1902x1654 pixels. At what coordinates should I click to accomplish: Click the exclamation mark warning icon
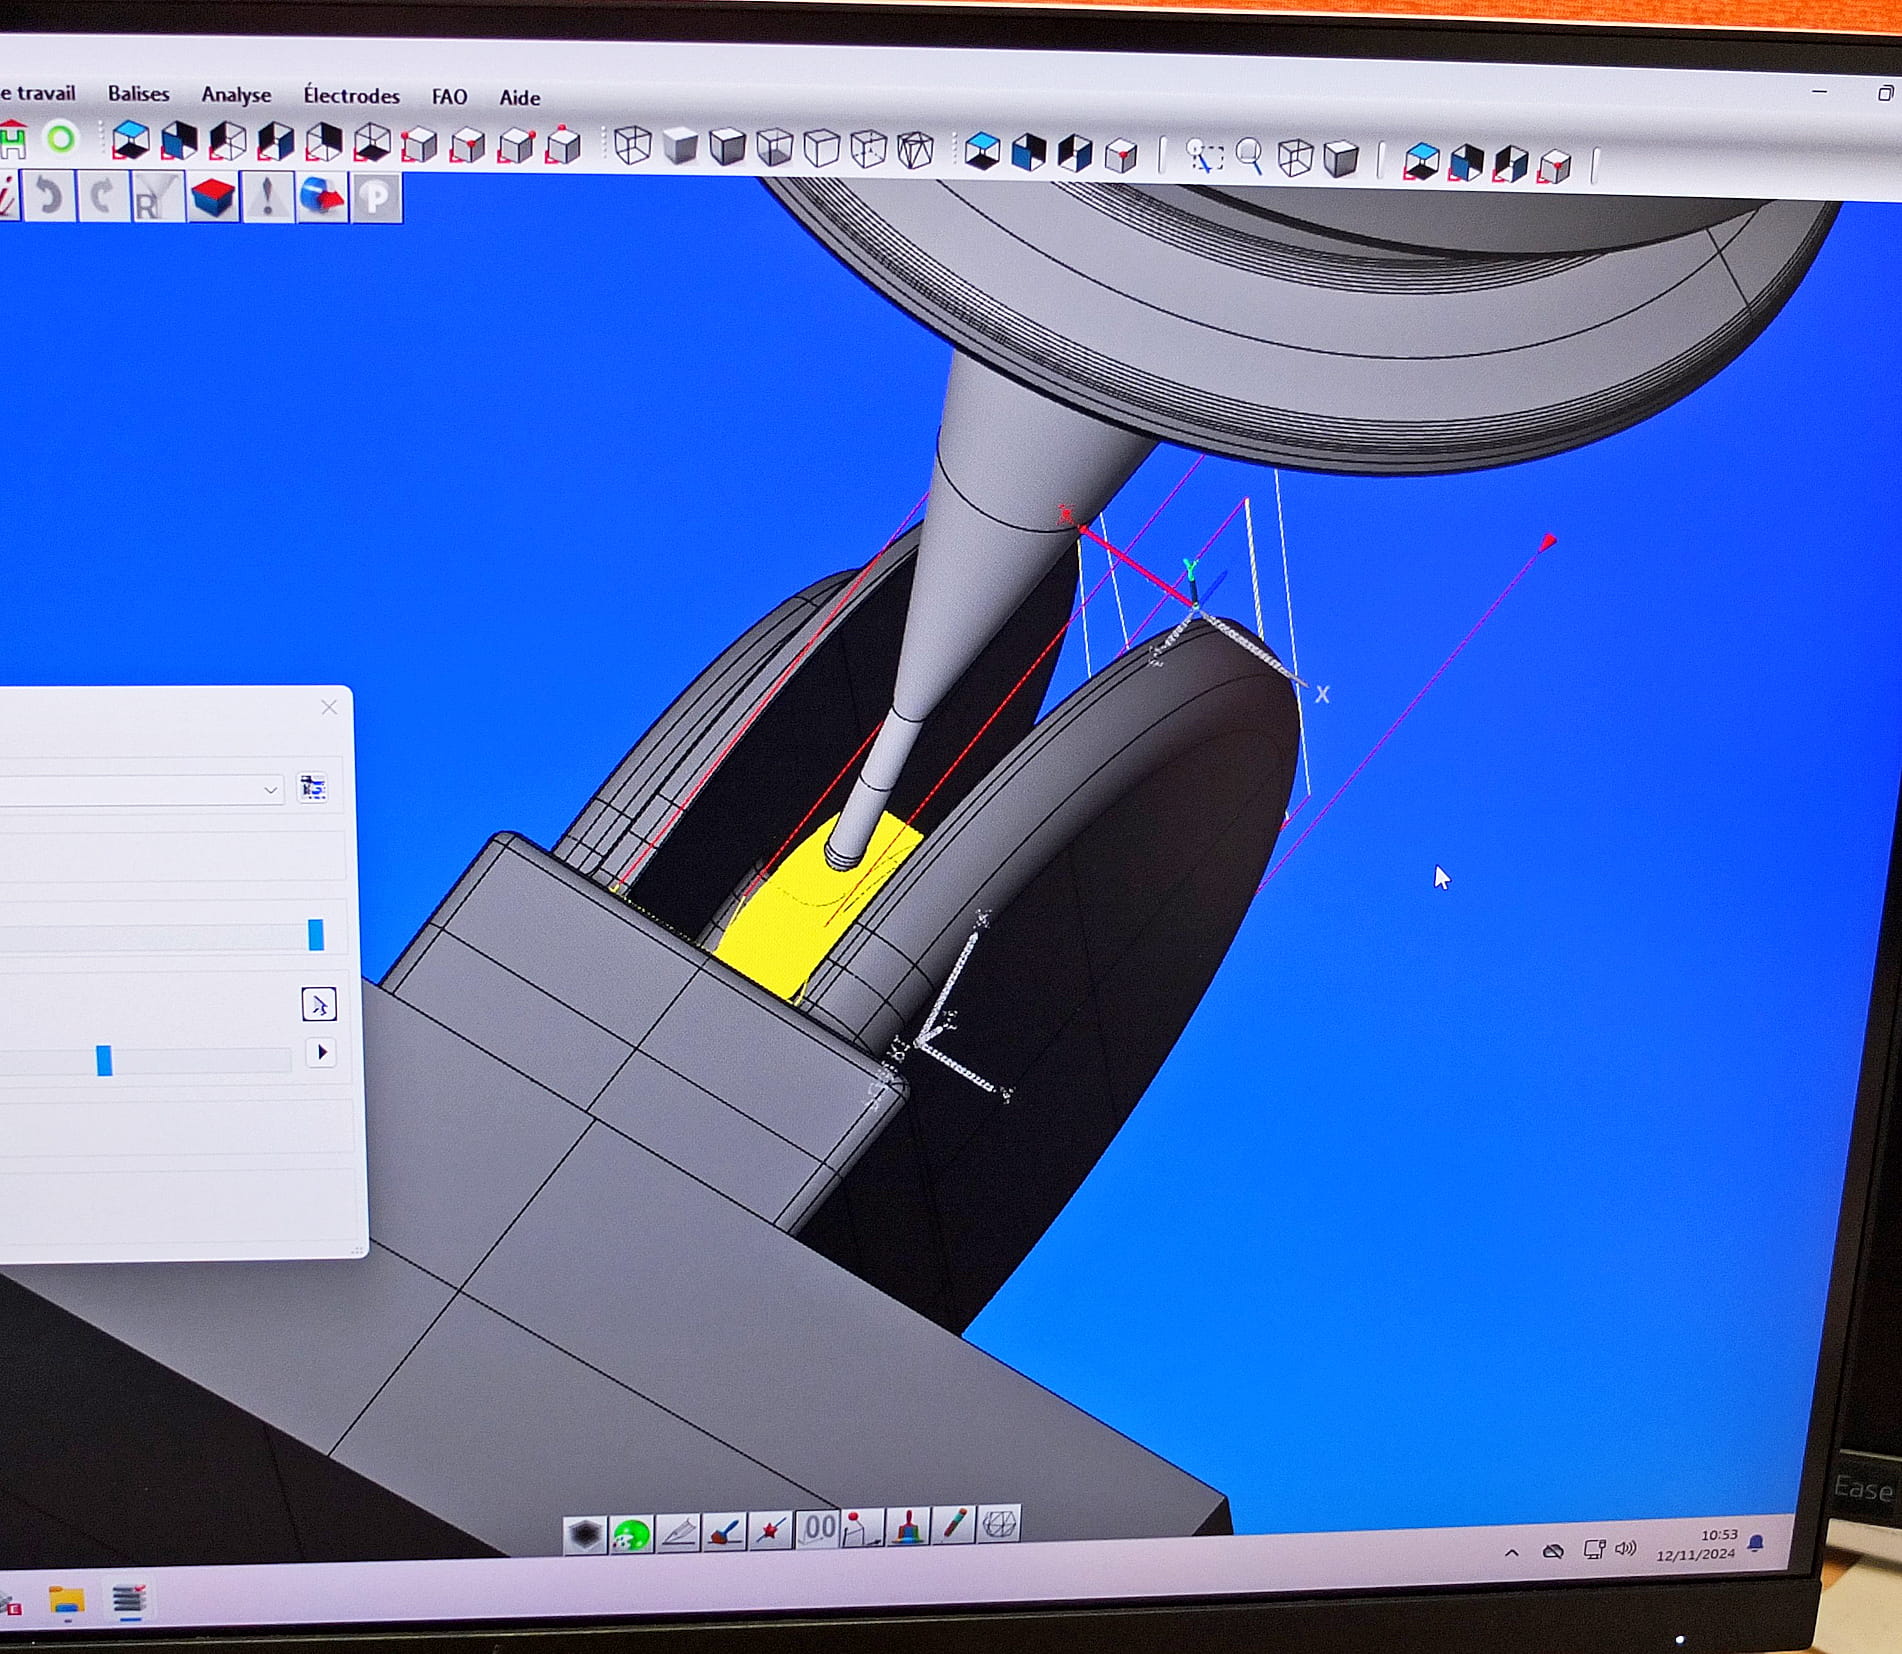[267, 198]
